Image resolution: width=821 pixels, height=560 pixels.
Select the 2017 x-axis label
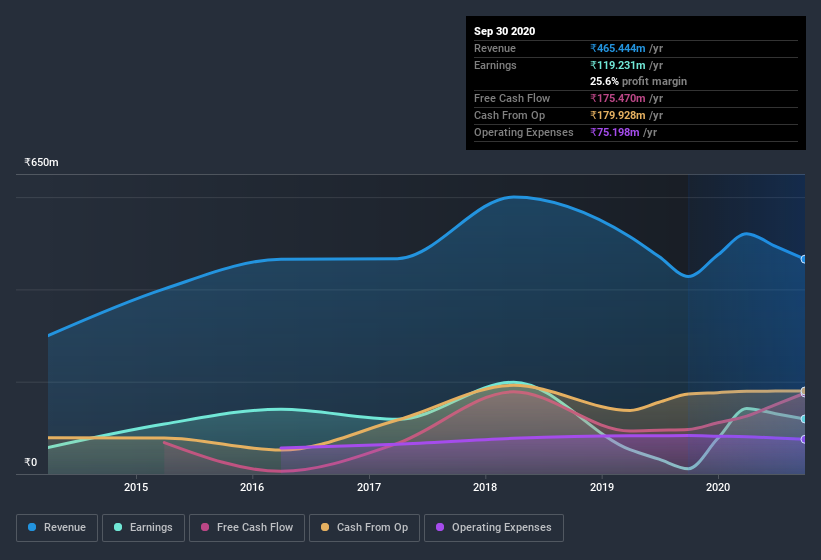click(x=369, y=487)
